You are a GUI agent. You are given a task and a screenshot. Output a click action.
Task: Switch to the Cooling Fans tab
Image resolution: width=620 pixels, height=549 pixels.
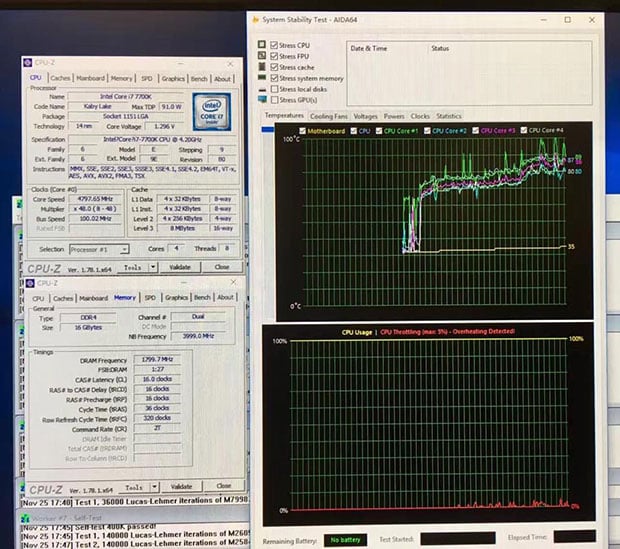329,116
